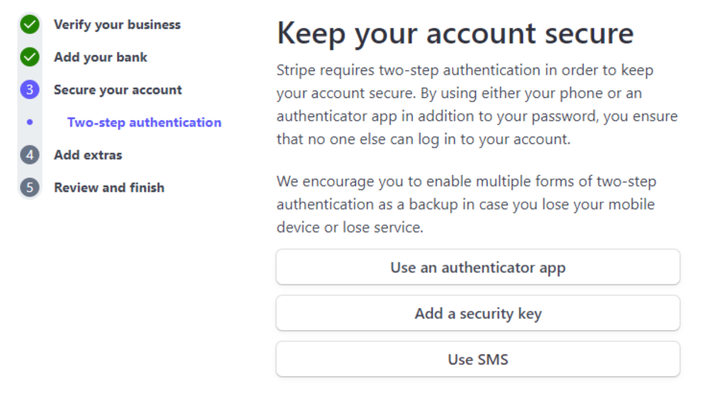This screenshot has height=398, width=720.
Task: Open the Add your bank step
Action: pyautogui.click(x=101, y=57)
